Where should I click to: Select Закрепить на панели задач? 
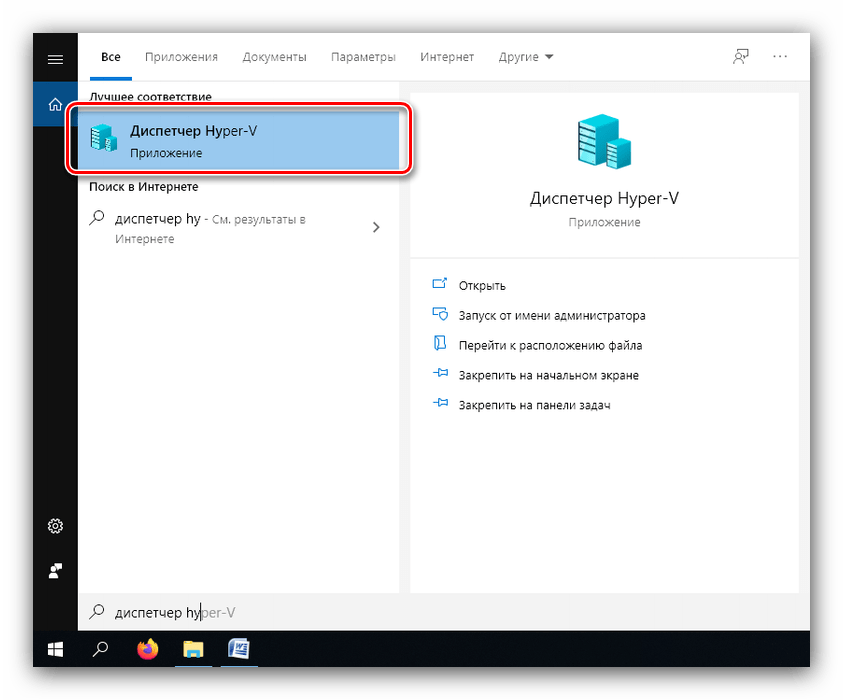coord(534,405)
